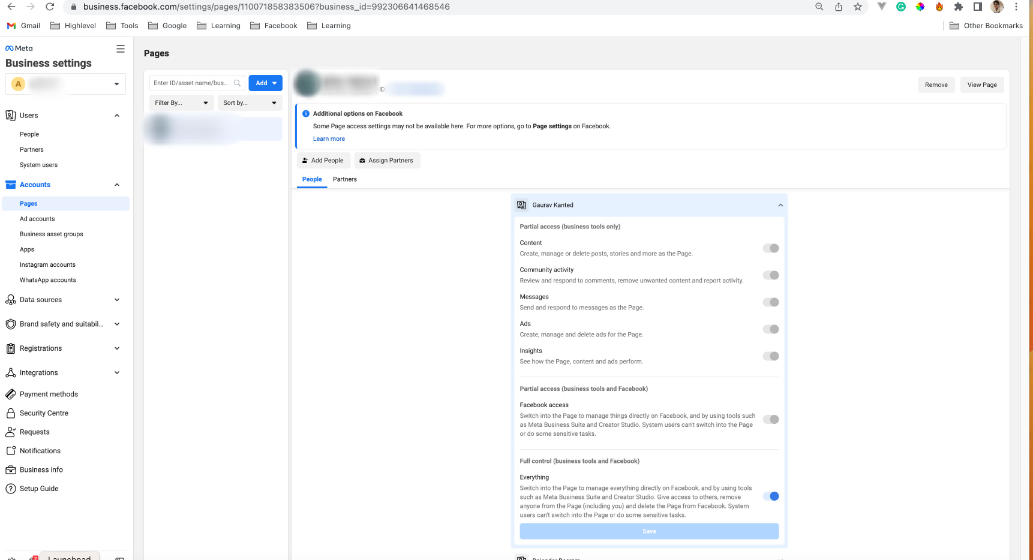
Task: Expand the Data sources section
Action: [x=64, y=300]
